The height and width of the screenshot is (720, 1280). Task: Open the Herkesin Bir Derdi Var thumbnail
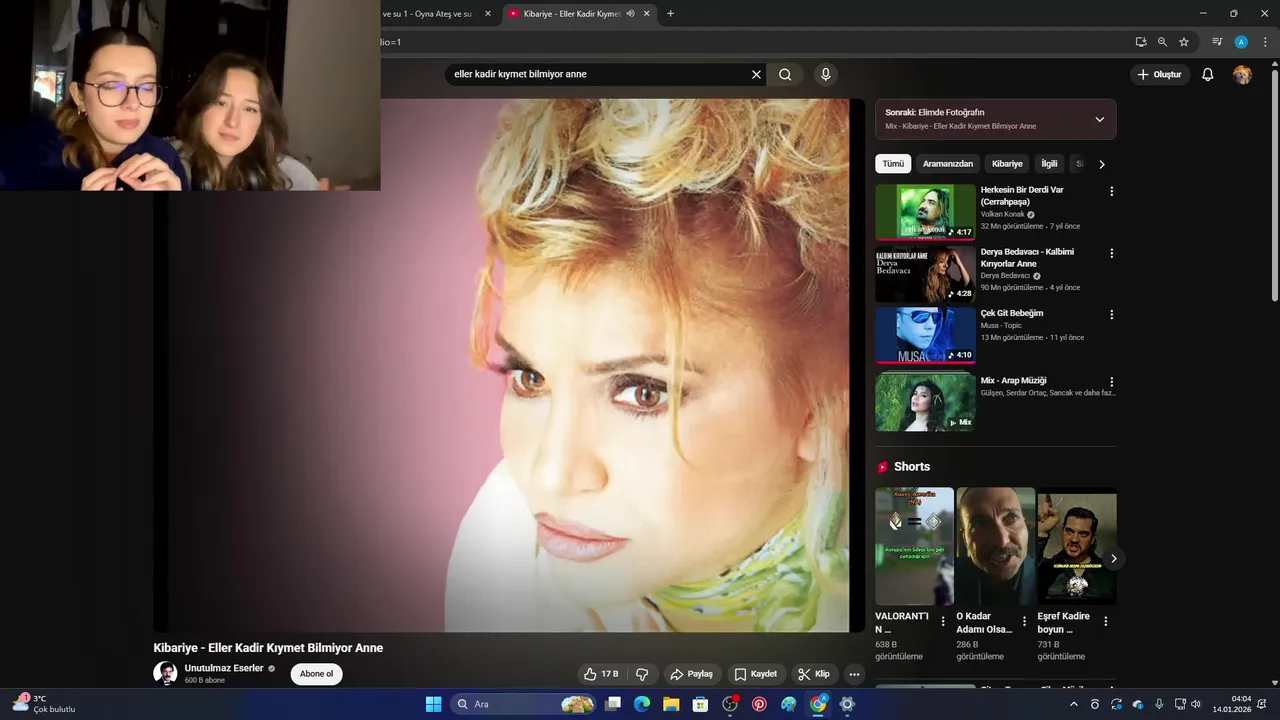tap(925, 212)
